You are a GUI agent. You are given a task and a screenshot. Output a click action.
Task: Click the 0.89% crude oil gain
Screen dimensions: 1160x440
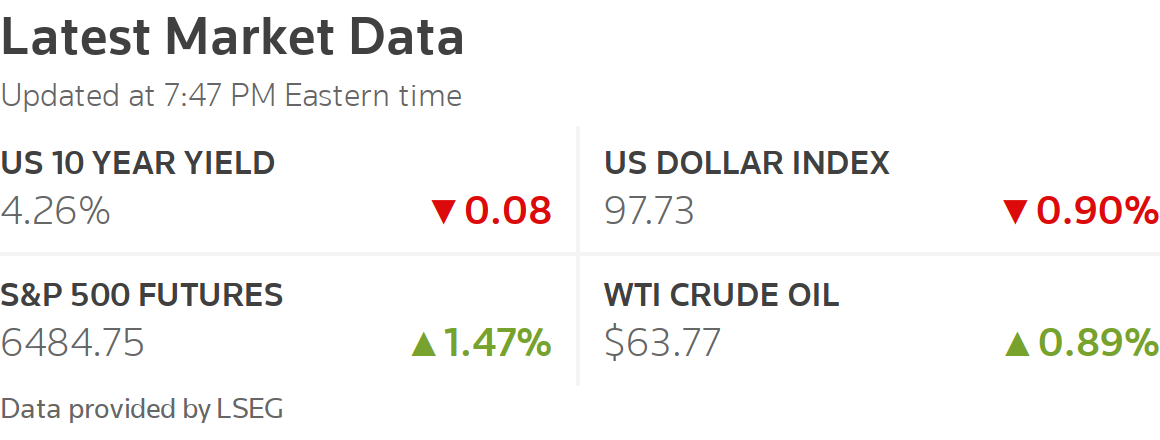pyautogui.click(x=1097, y=343)
